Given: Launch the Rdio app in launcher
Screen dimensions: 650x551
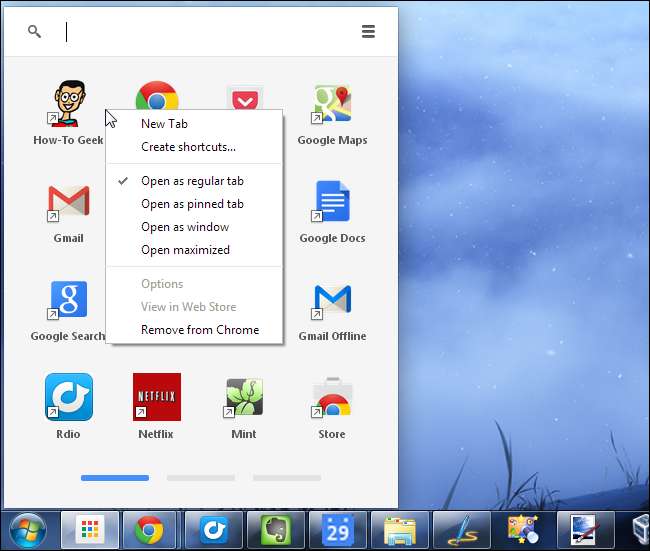Looking at the screenshot, I should (x=69, y=397).
